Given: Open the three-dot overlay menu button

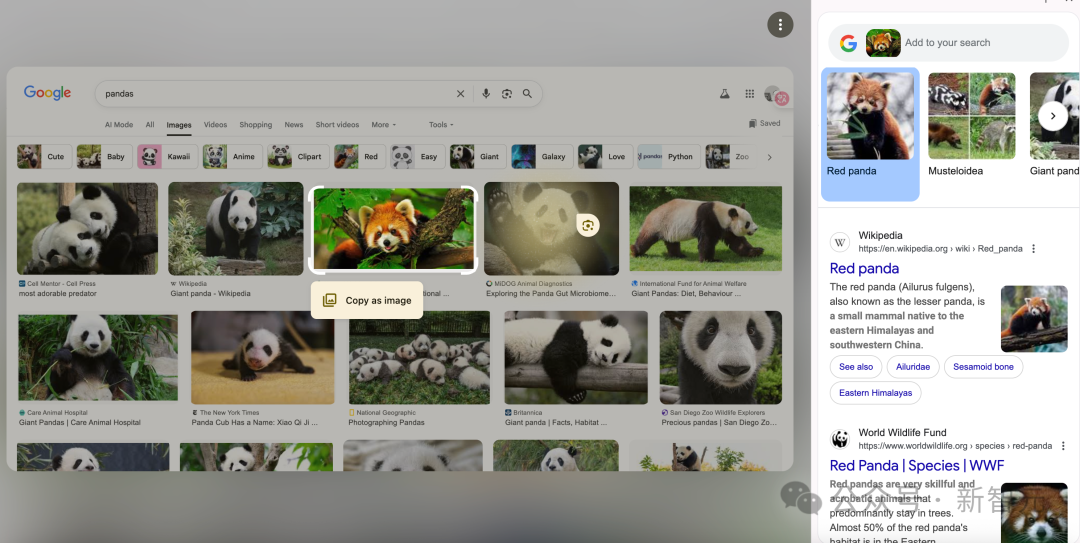Looking at the screenshot, I should (x=780, y=25).
